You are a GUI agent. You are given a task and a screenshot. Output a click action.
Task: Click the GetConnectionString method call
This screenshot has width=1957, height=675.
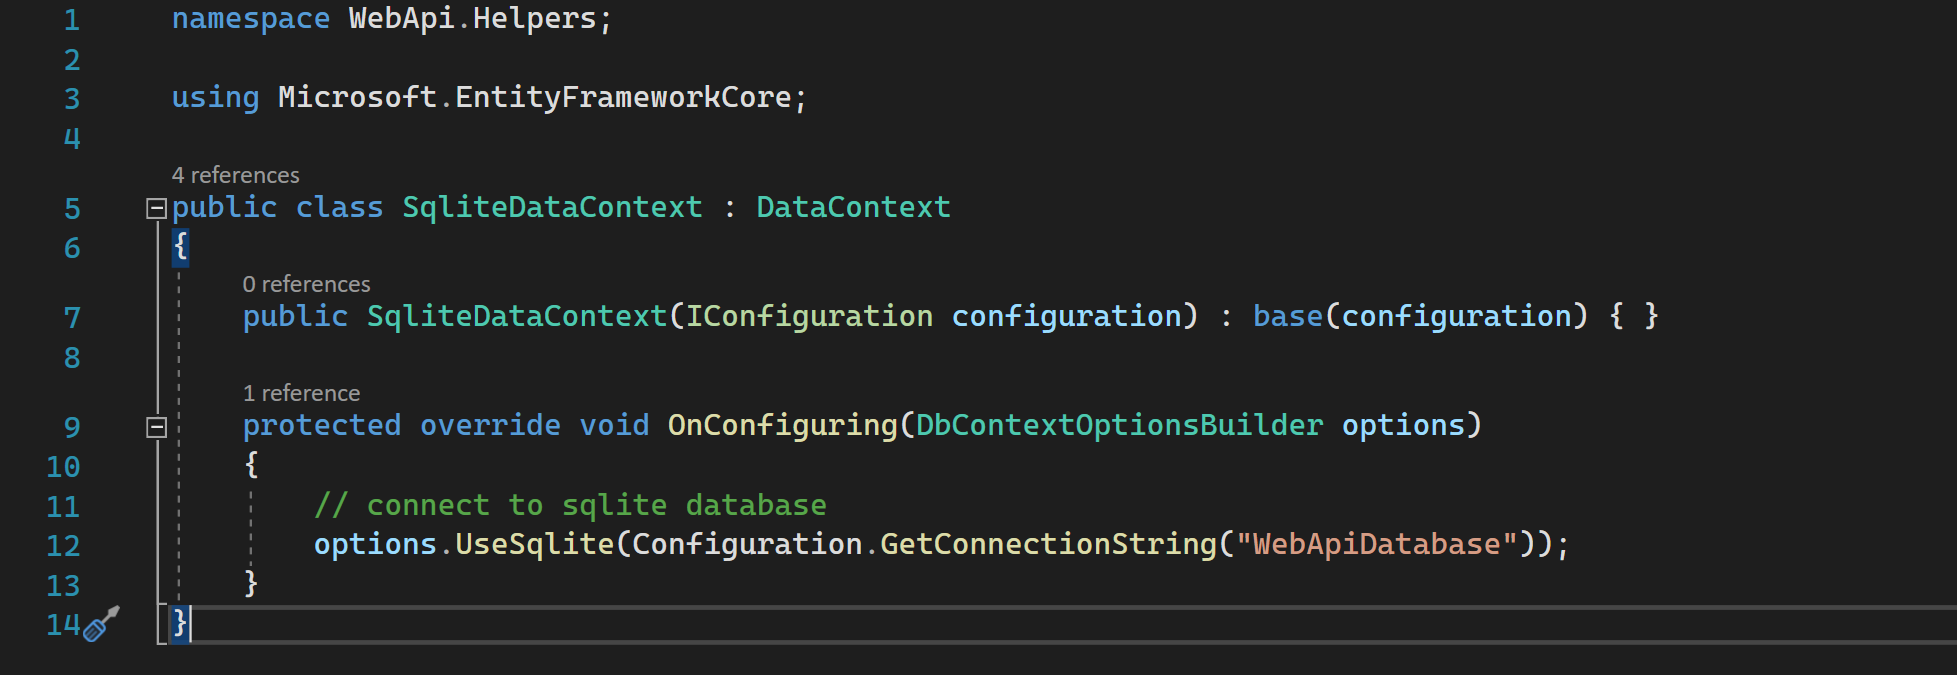point(1047,544)
